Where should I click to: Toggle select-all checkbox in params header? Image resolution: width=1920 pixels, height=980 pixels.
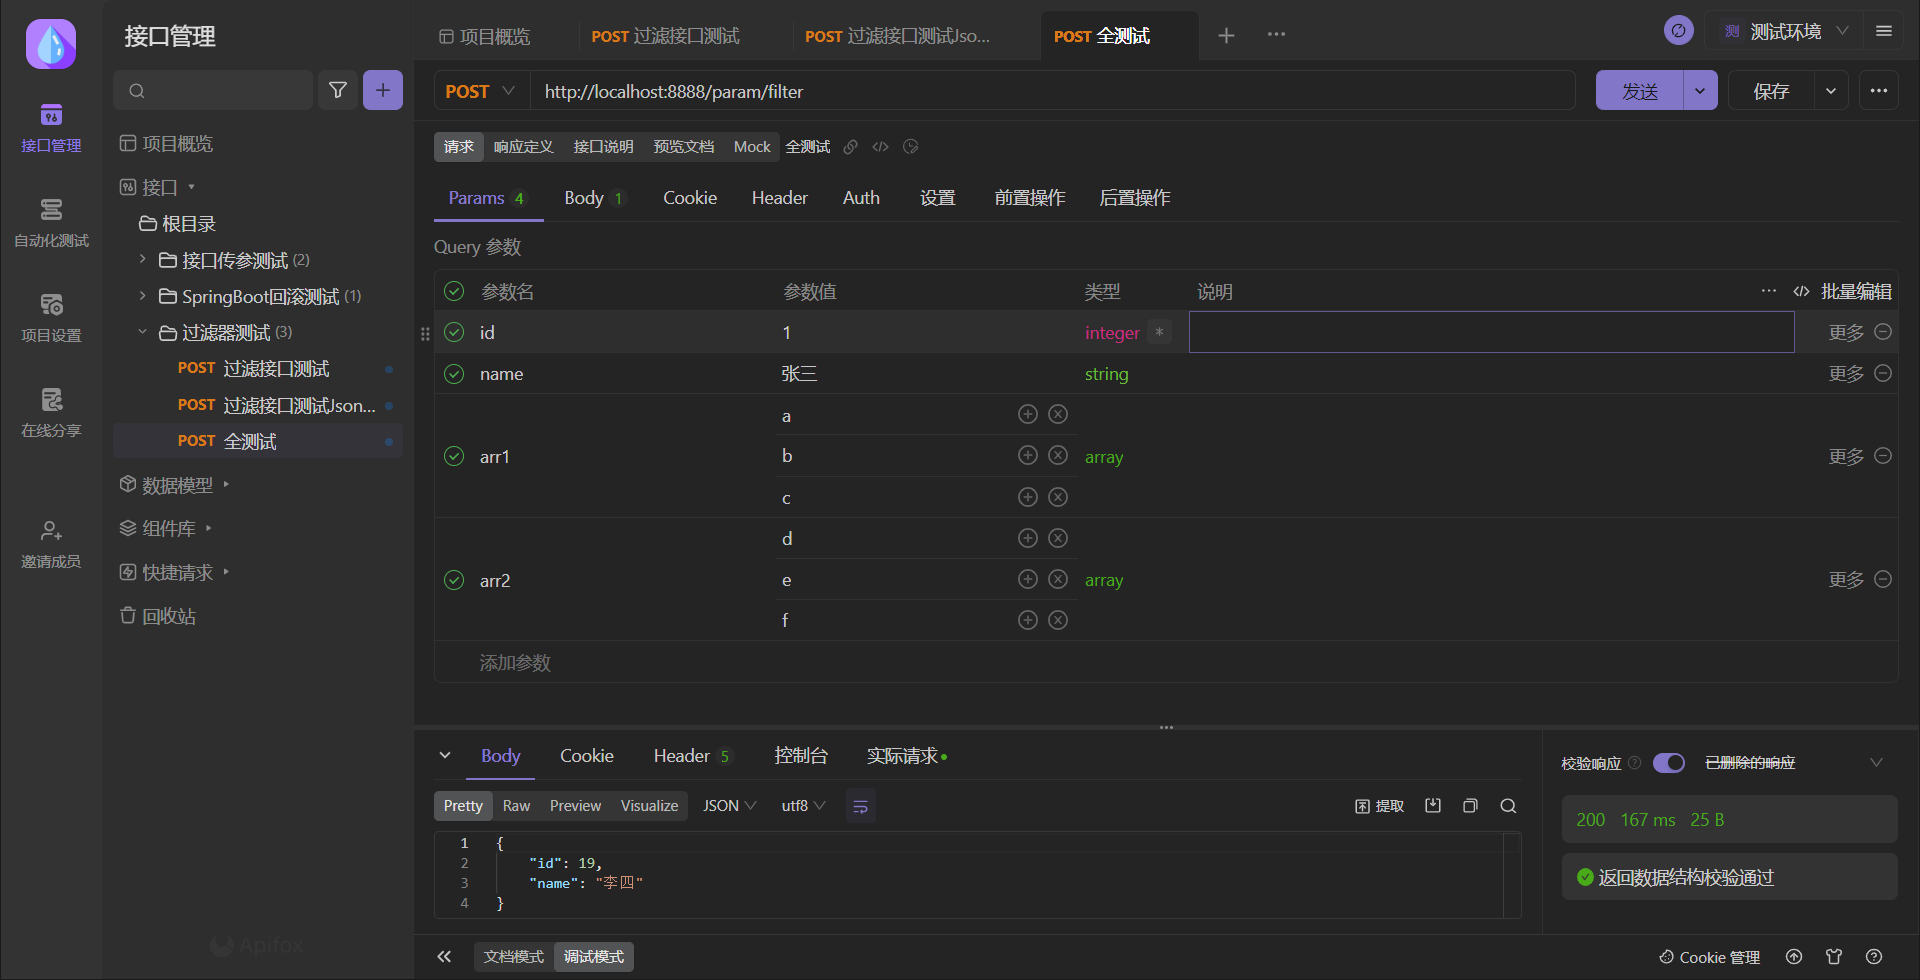click(x=454, y=291)
